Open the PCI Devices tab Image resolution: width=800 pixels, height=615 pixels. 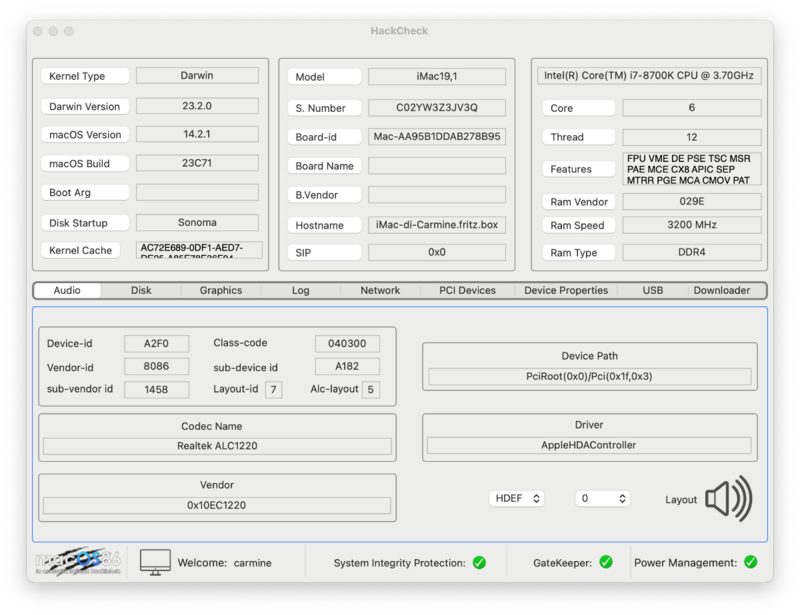click(467, 290)
